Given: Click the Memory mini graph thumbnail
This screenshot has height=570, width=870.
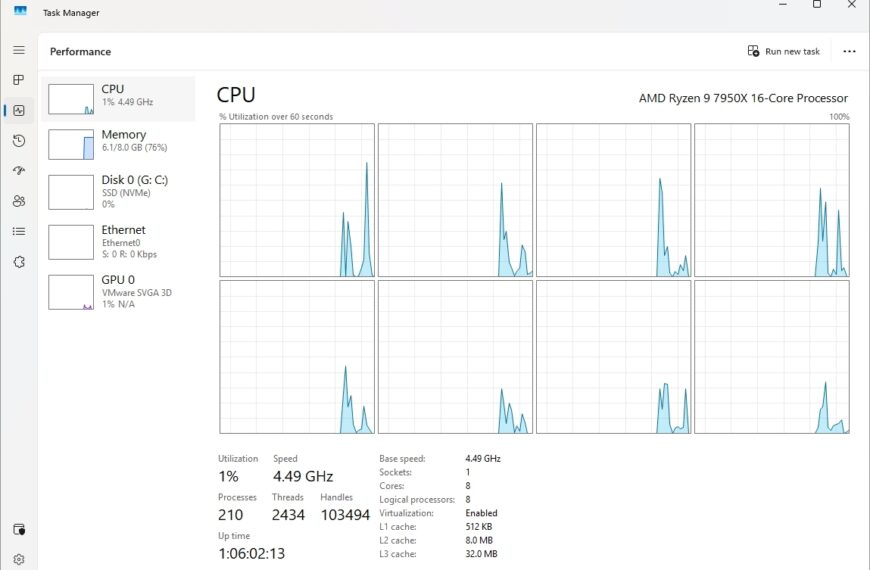Looking at the screenshot, I should [71, 144].
